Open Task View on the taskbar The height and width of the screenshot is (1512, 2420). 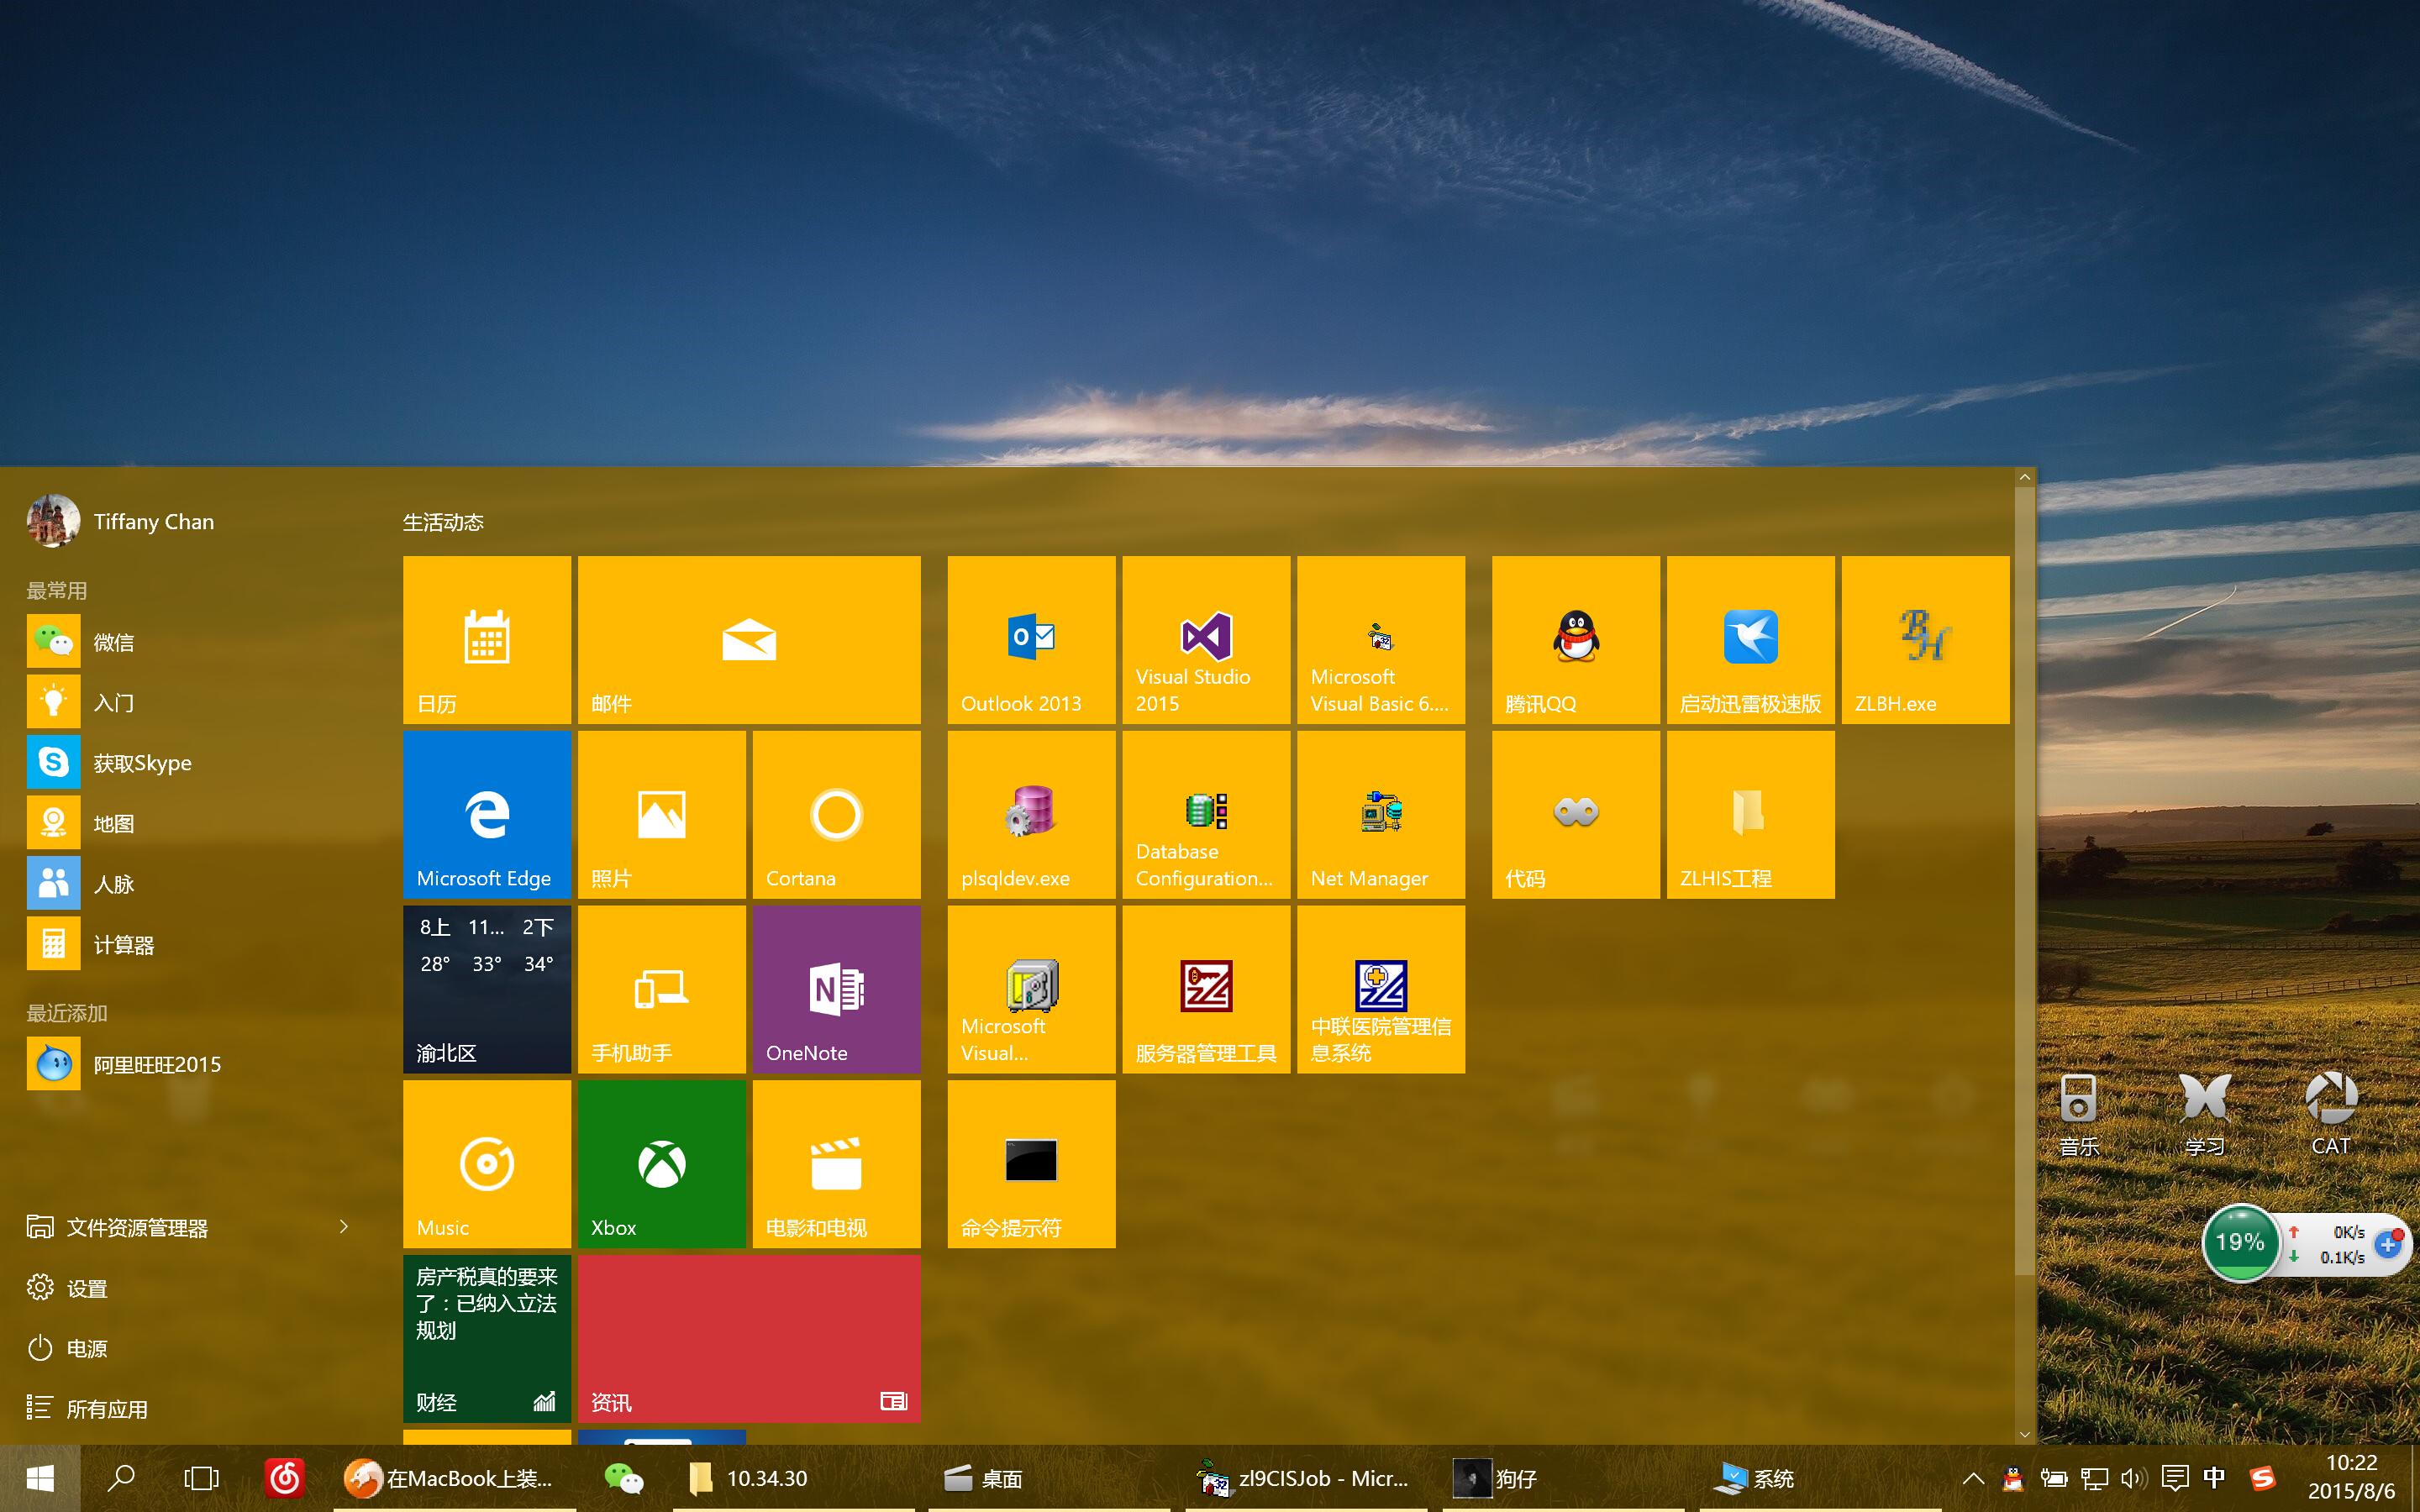click(x=201, y=1478)
